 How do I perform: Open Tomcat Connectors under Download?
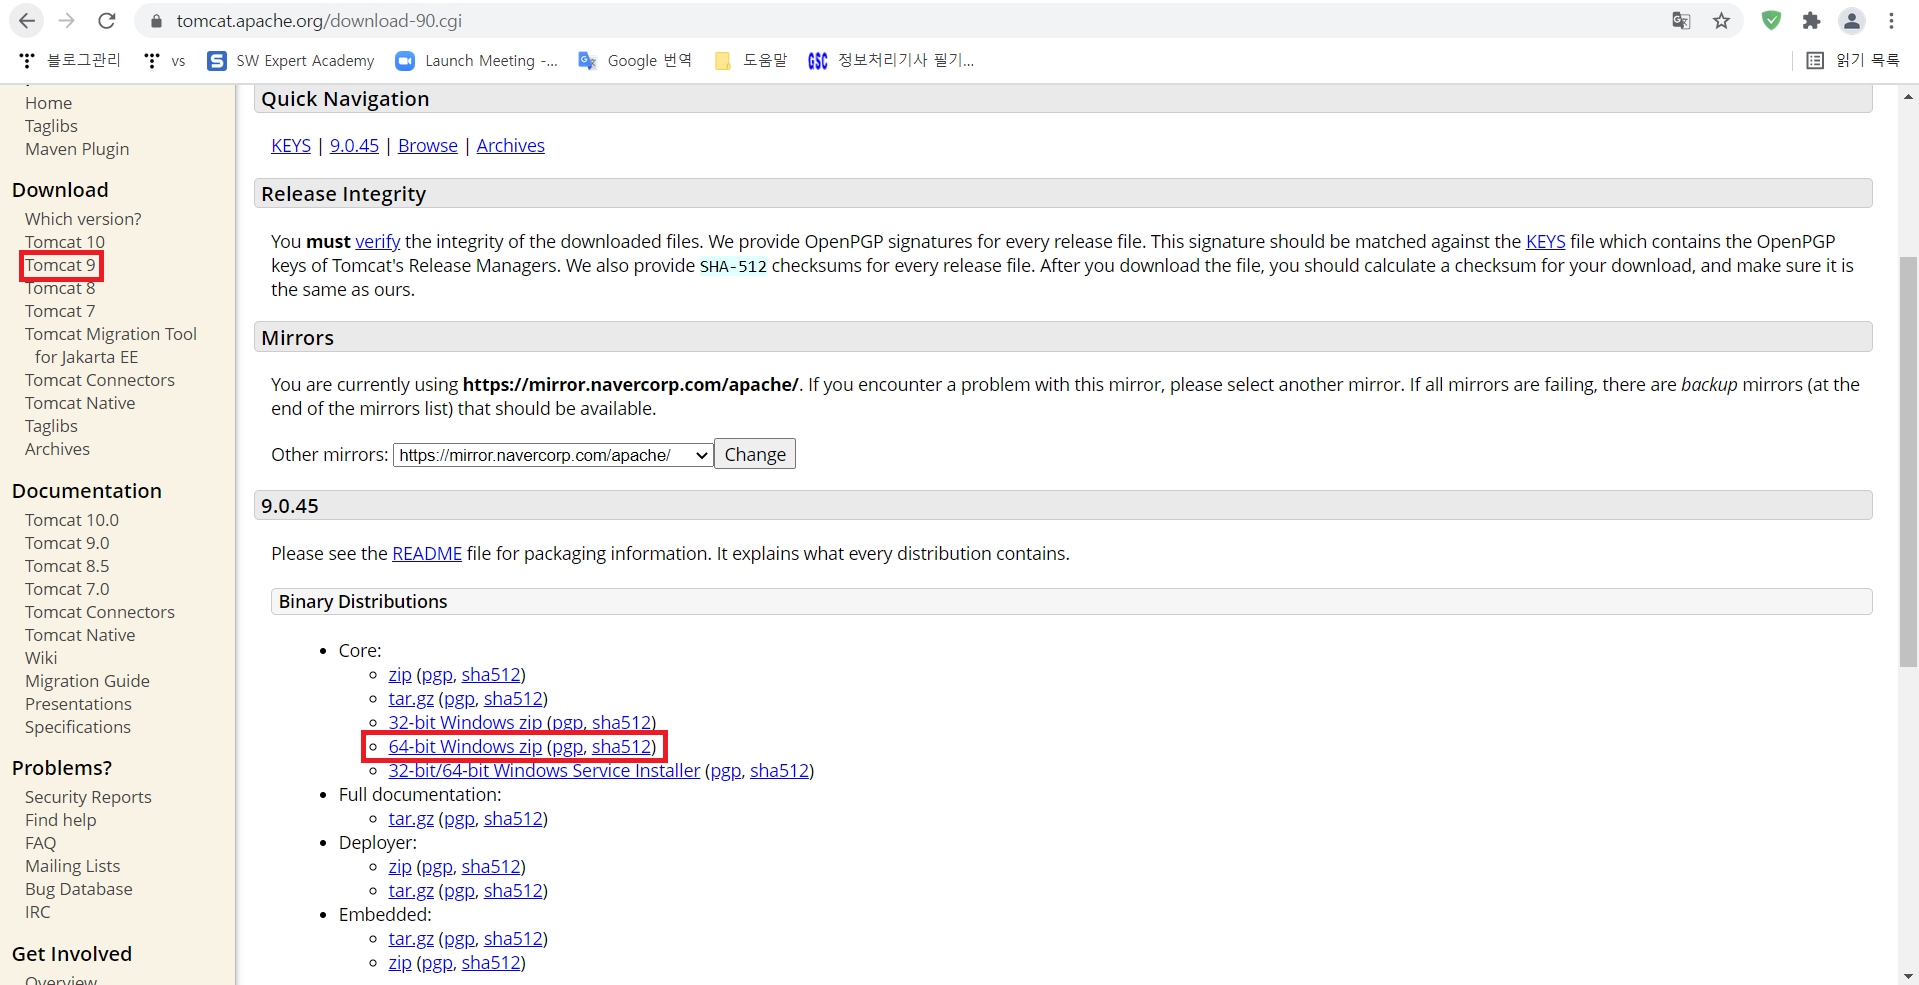point(100,380)
